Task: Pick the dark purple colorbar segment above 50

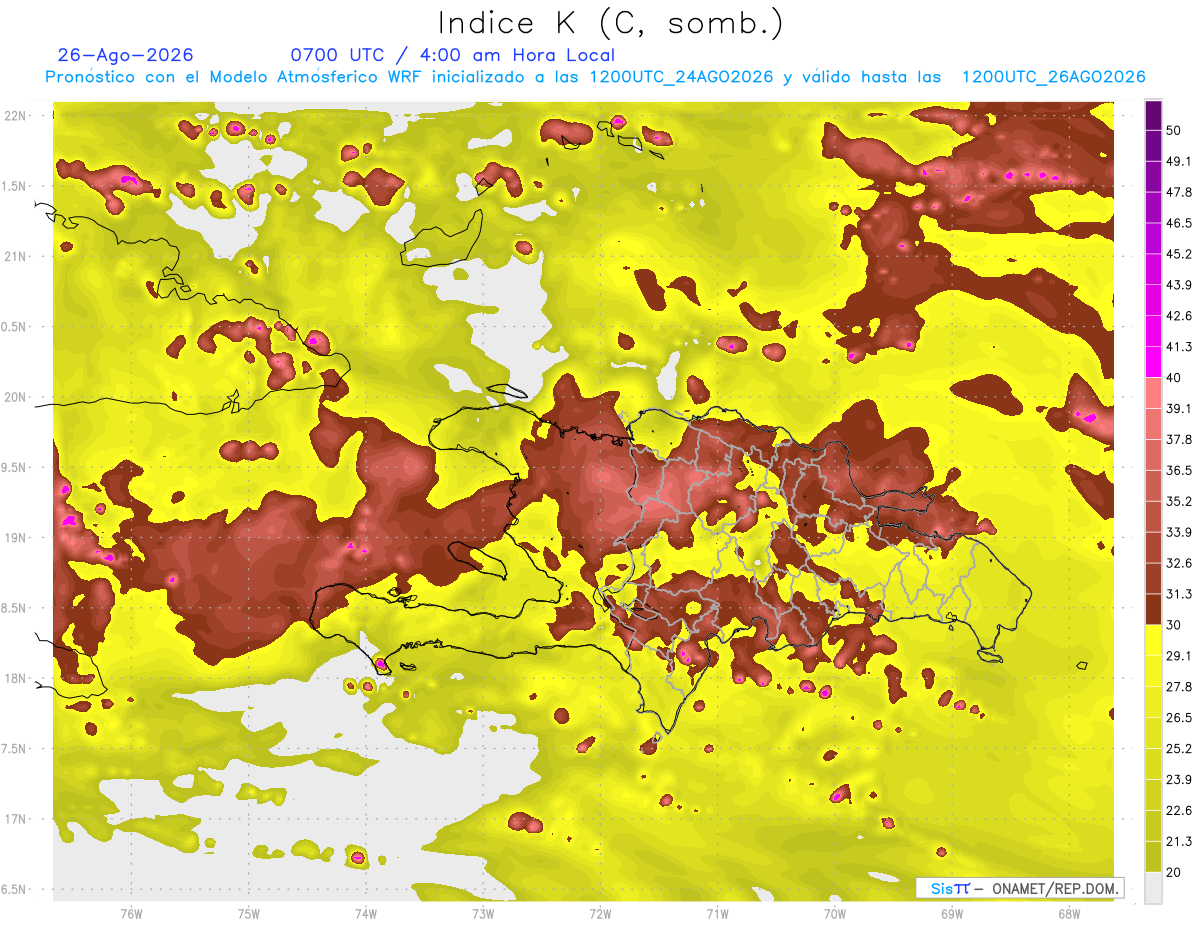Action: click(x=1153, y=116)
